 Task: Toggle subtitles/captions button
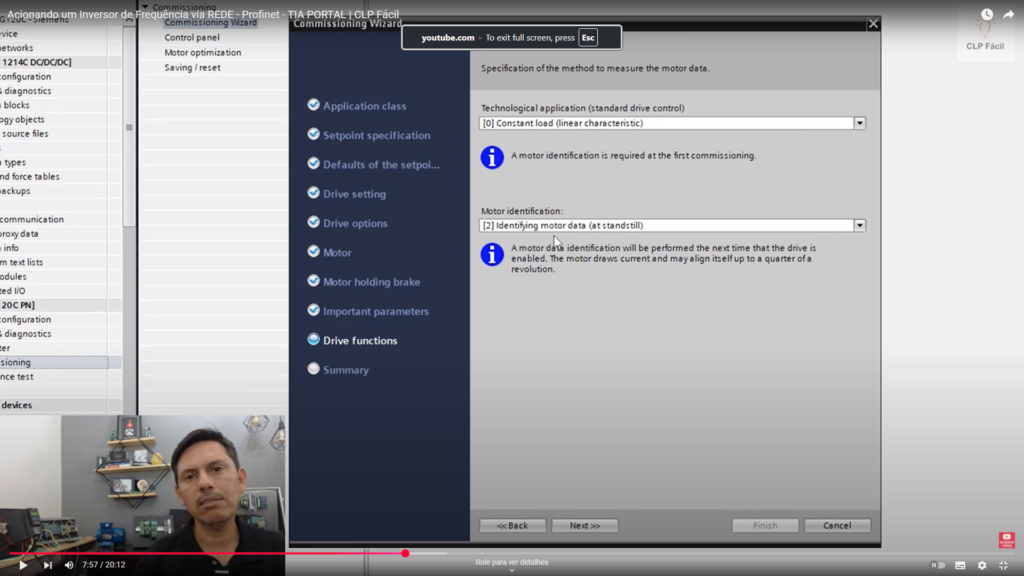tap(960, 565)
